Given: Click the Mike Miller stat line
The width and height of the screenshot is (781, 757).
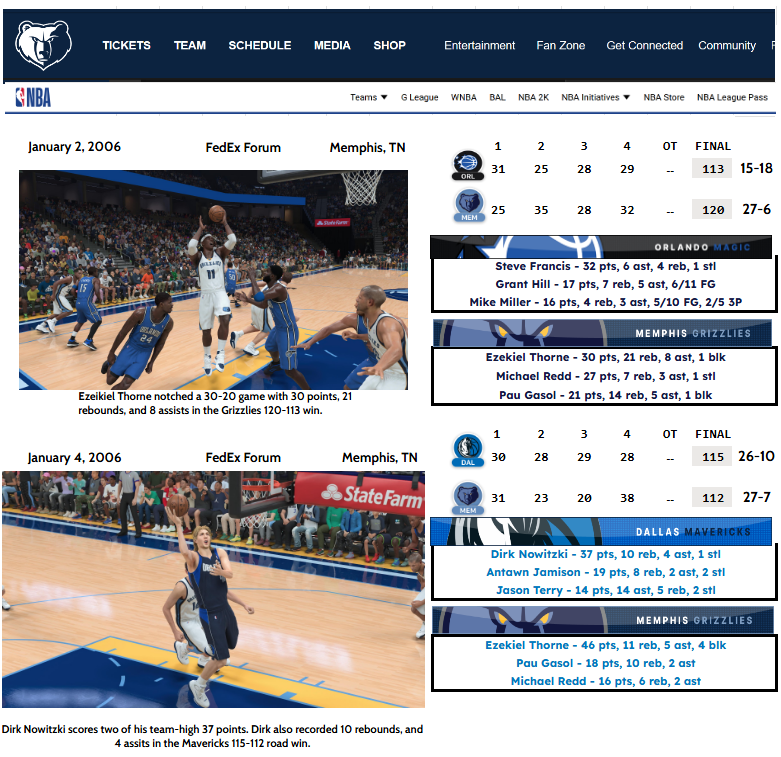Looking at the screenshot, I should (x=605, y=302).
